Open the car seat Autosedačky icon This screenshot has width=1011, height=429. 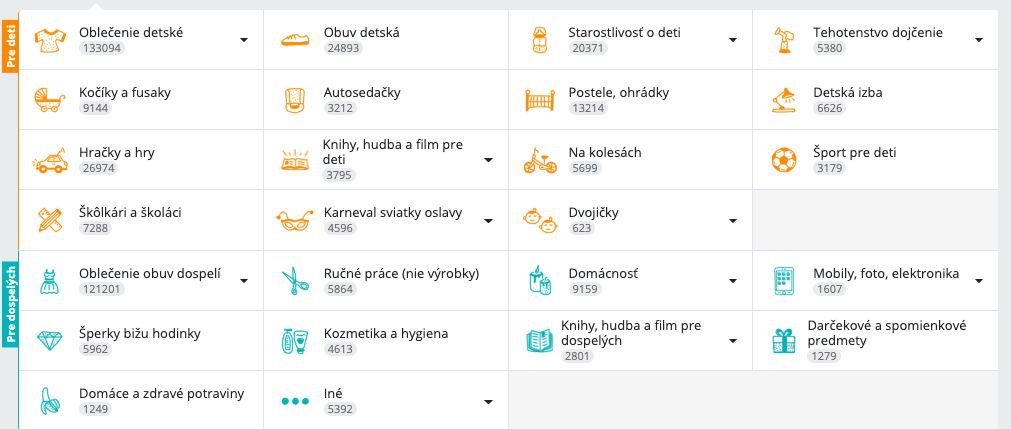(295, 100)
